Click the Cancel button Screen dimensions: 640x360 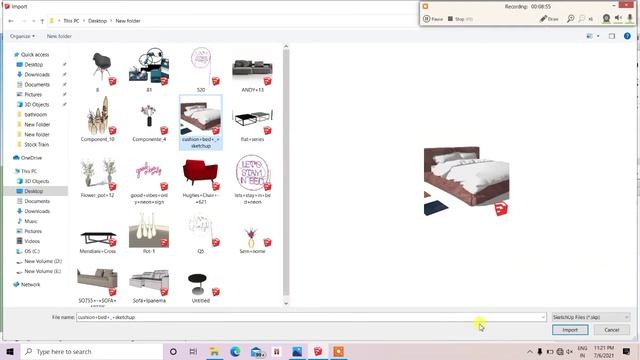[x=611, y=330]
